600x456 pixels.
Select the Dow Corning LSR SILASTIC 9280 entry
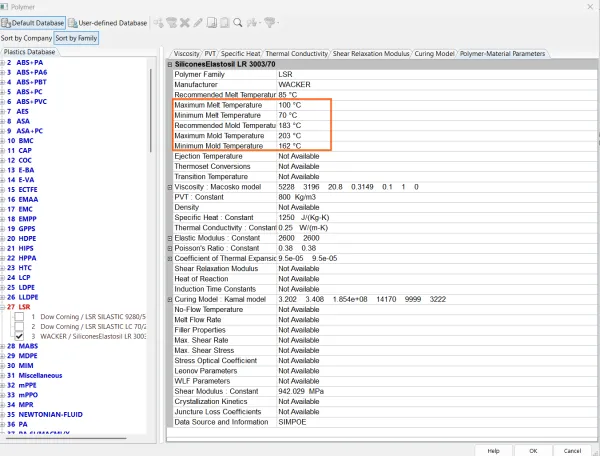click(x=88, y=317)
